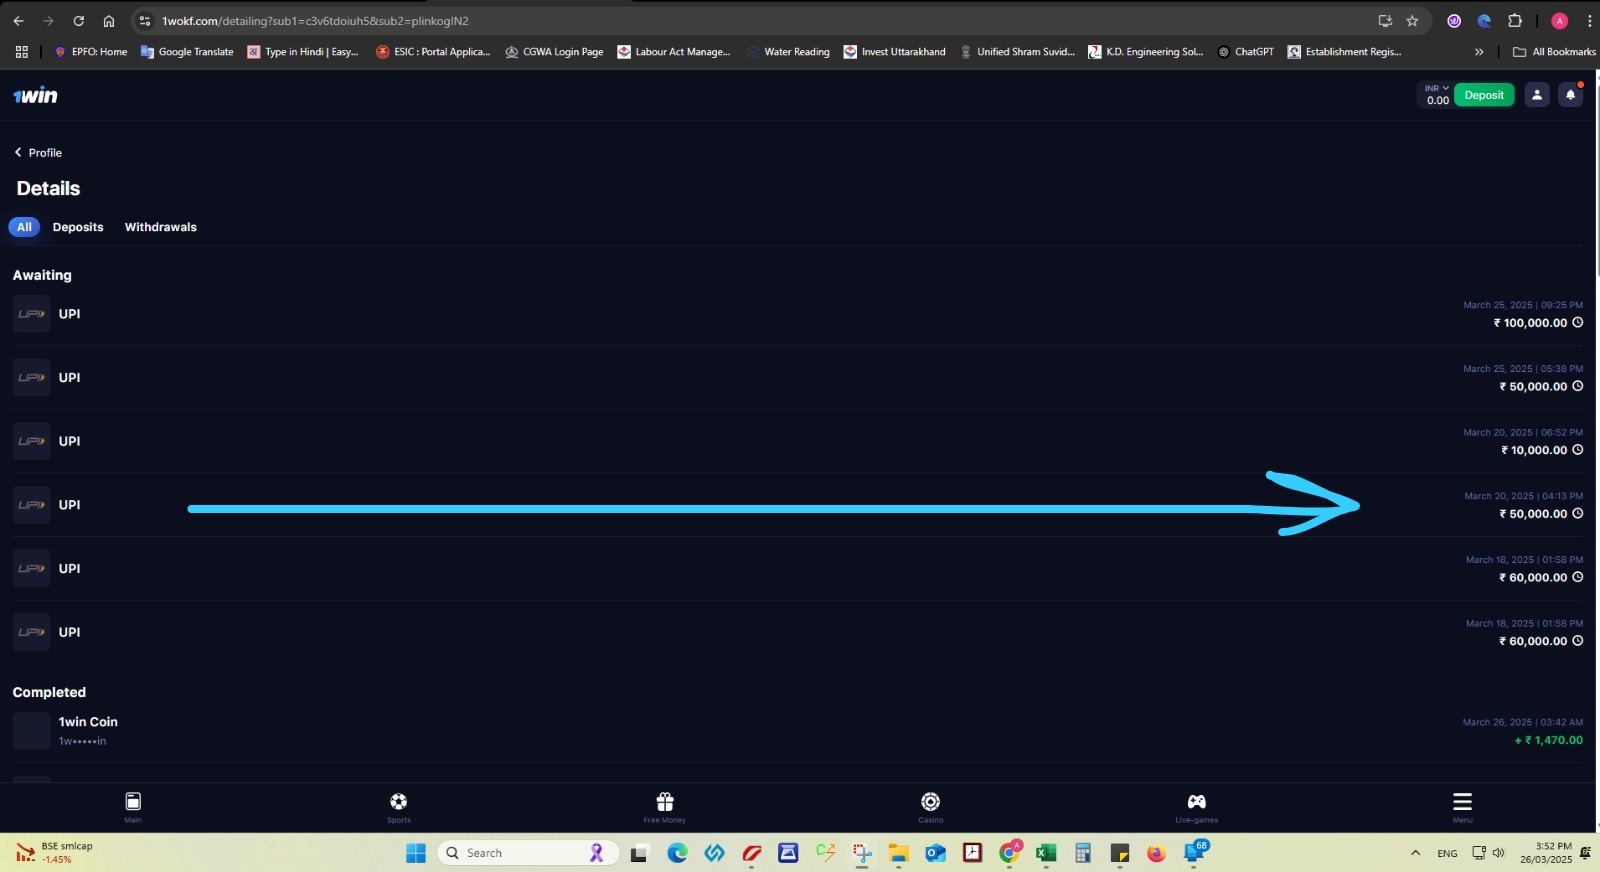Bookmark this page with the star icon
The height and width of the screenshot is (872, 1600).
coord(1412,21)
